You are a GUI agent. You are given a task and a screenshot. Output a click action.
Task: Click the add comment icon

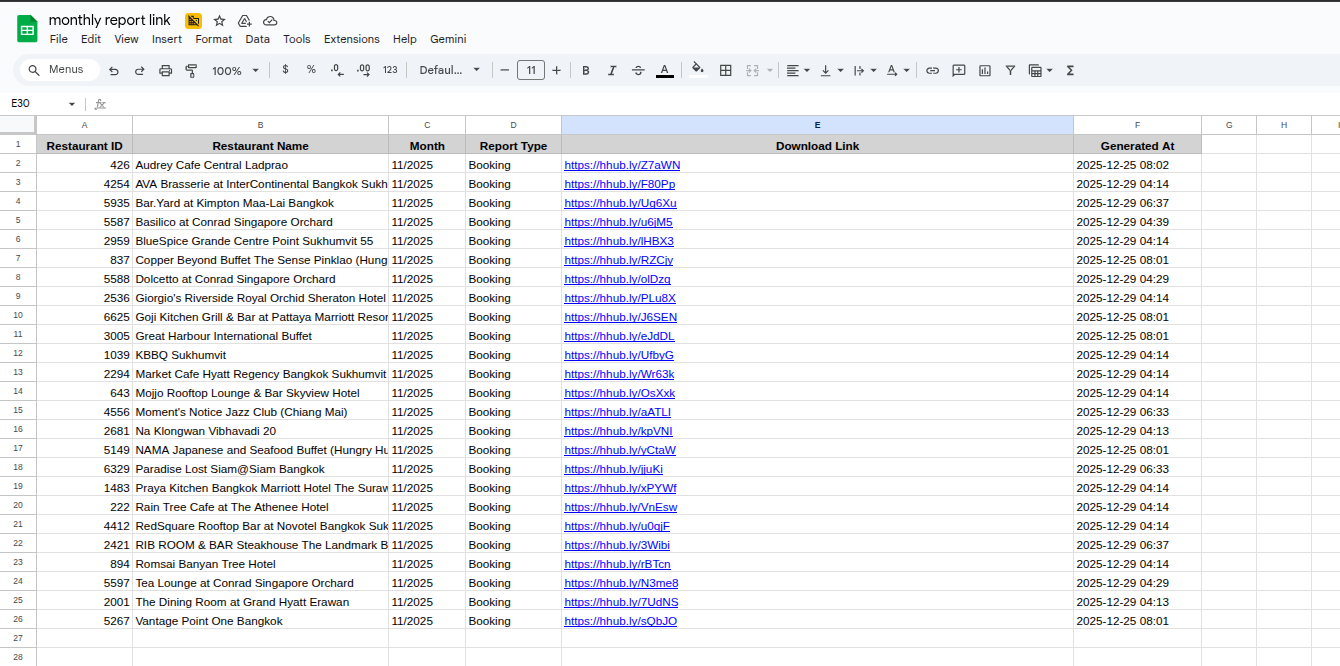coord(959,70)
